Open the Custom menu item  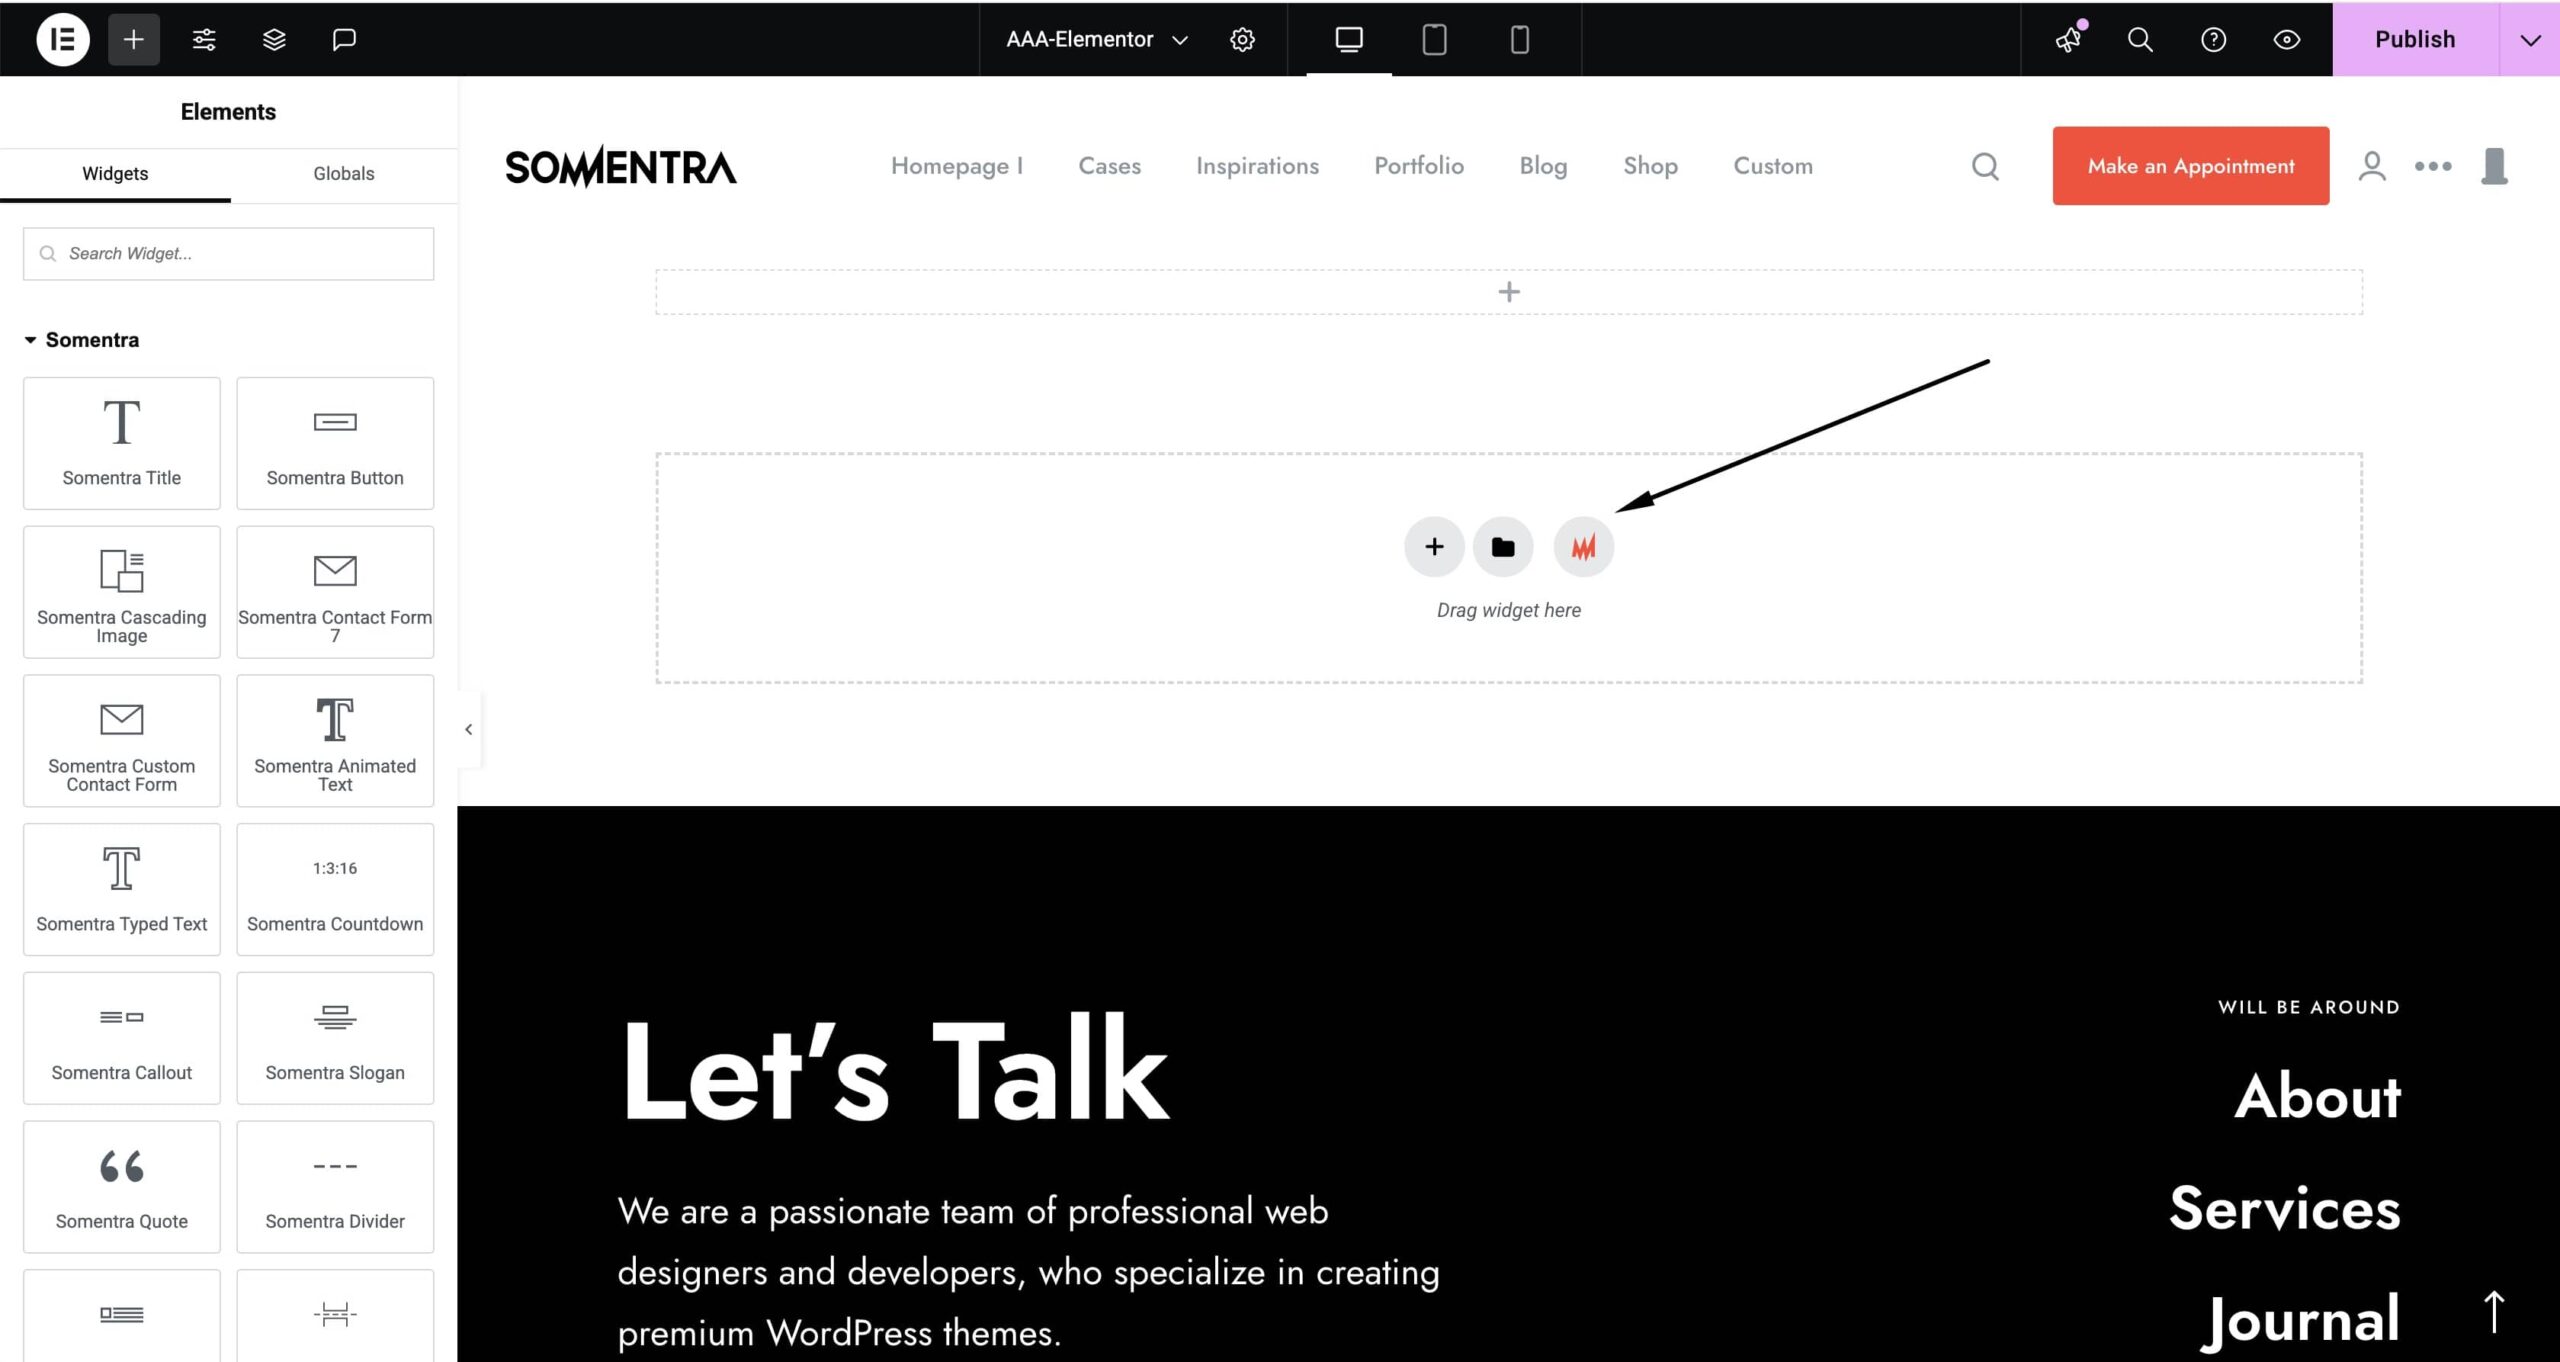point(1773,166)
